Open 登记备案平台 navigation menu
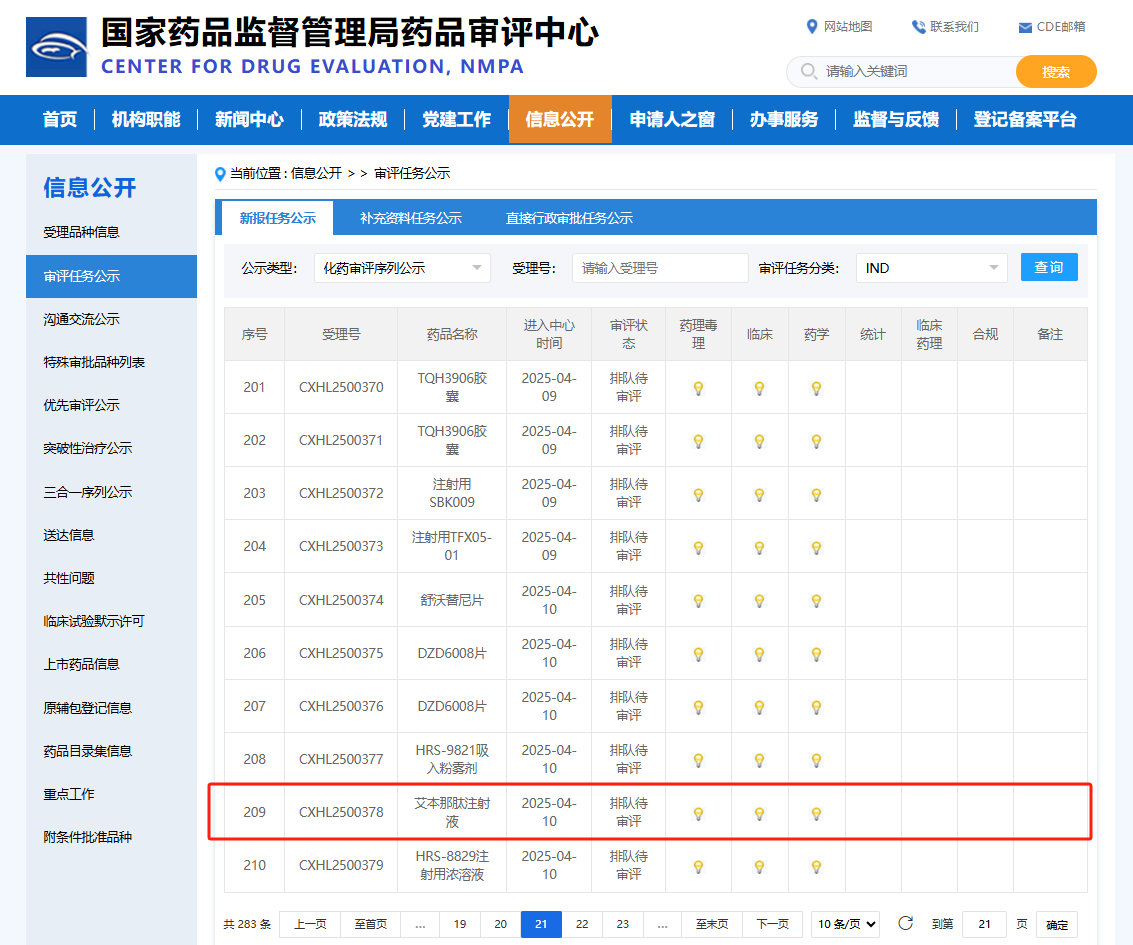Image resolution: width=1133 pixels, height=945 pixels. pos(1025,119)
